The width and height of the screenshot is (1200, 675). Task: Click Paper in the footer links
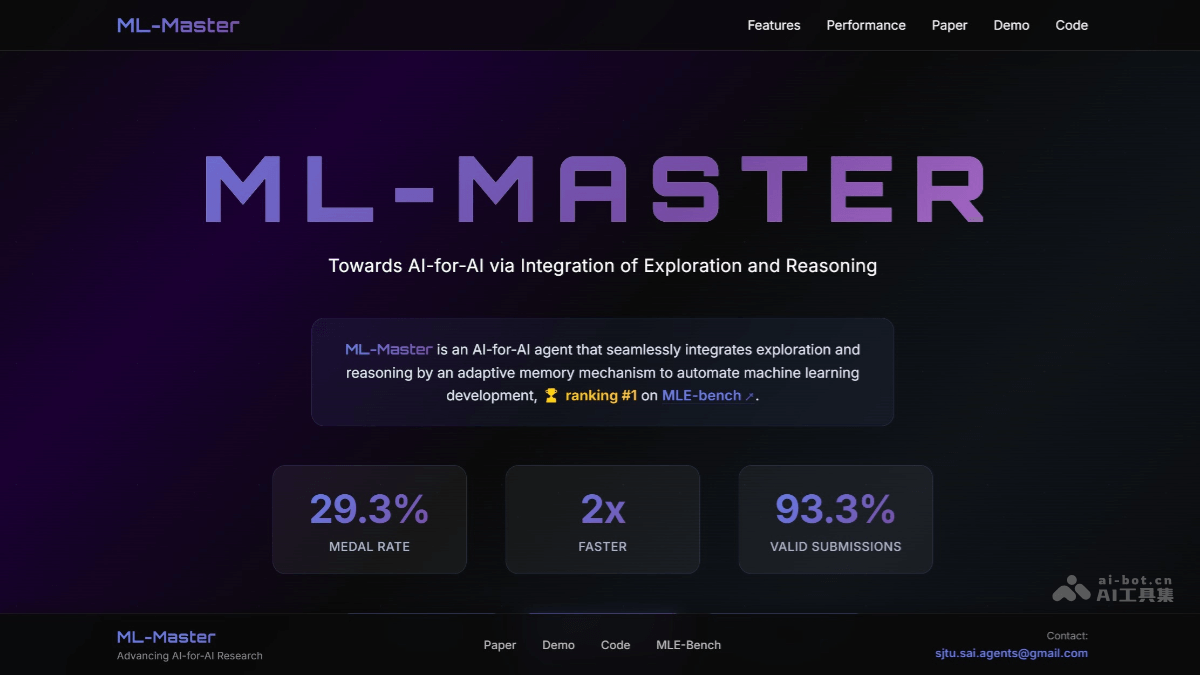point(500,645)
